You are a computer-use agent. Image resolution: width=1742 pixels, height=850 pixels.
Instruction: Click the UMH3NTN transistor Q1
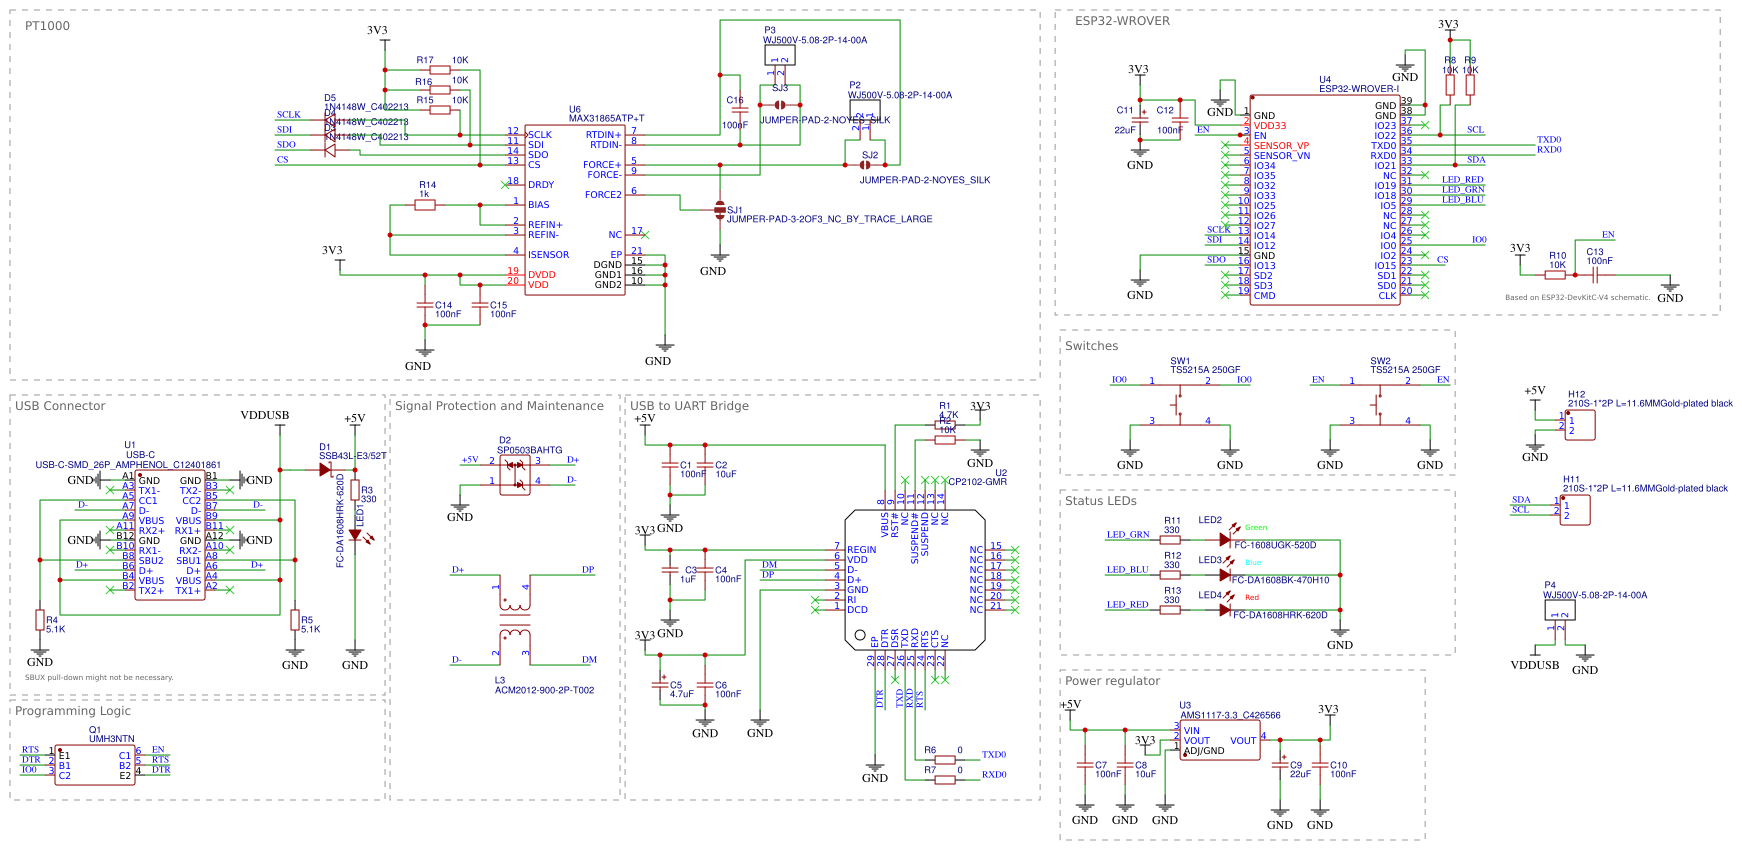click(94, 765)
